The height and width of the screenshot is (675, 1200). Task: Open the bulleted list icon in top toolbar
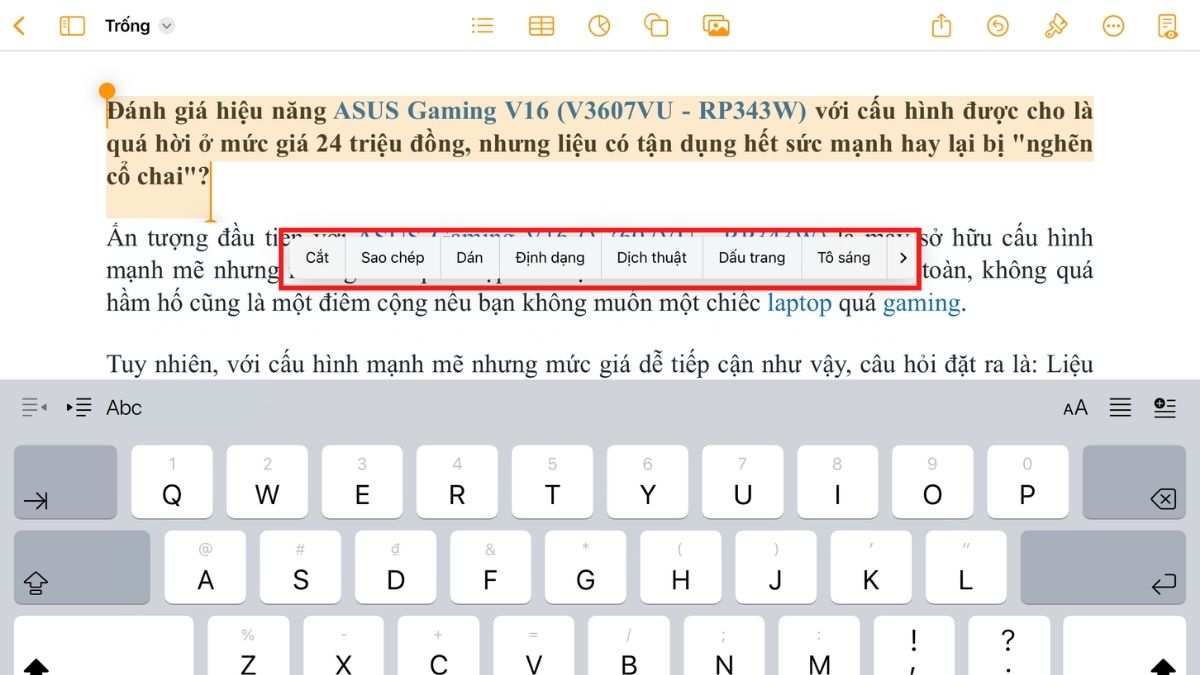pyautogui.click(x=483, y=26)
